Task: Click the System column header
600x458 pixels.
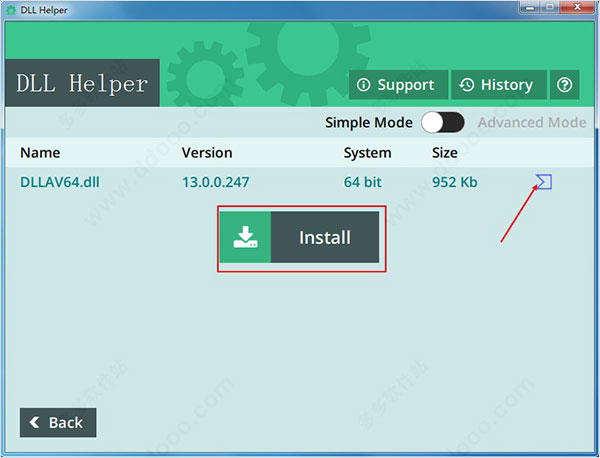Action: [x=367, y=153]
